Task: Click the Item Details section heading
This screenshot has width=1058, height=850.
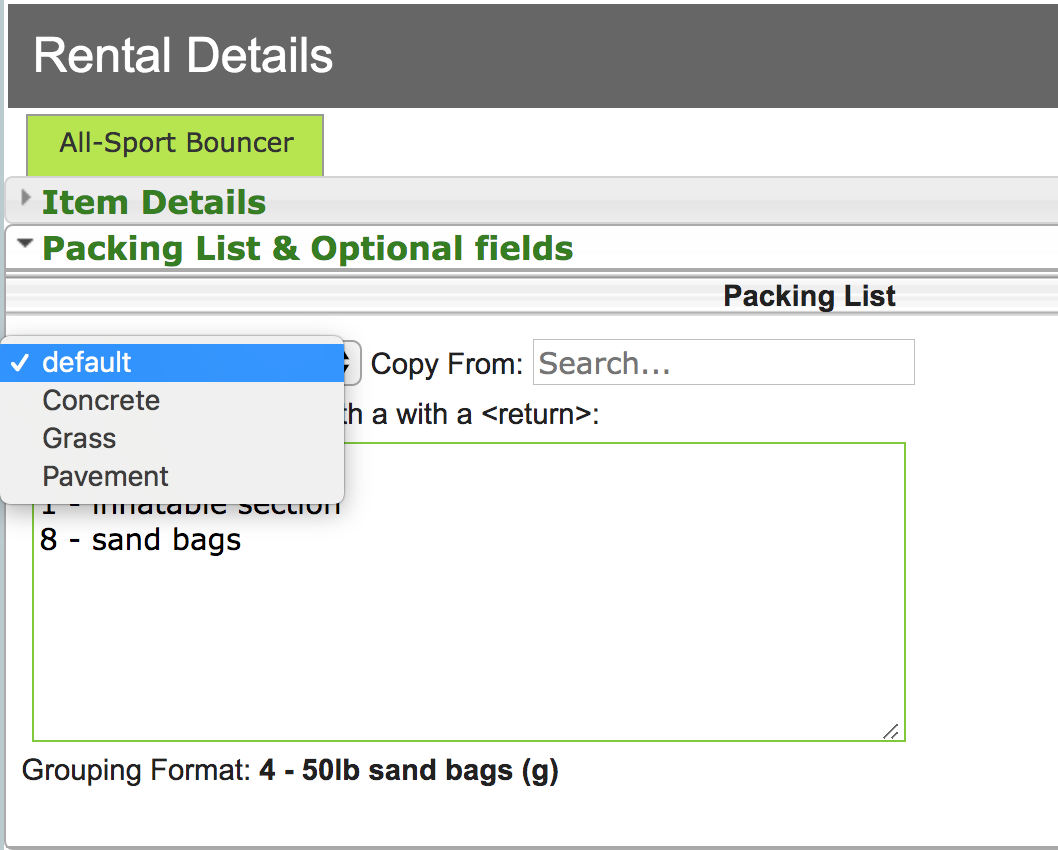Action: click(x=154, y=202)
